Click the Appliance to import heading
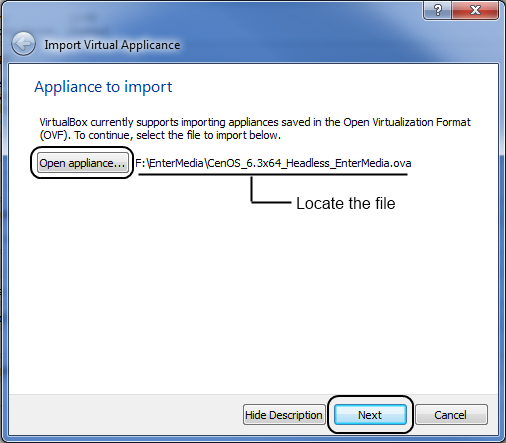Screen dimensions: 506x443 point(103,87)
